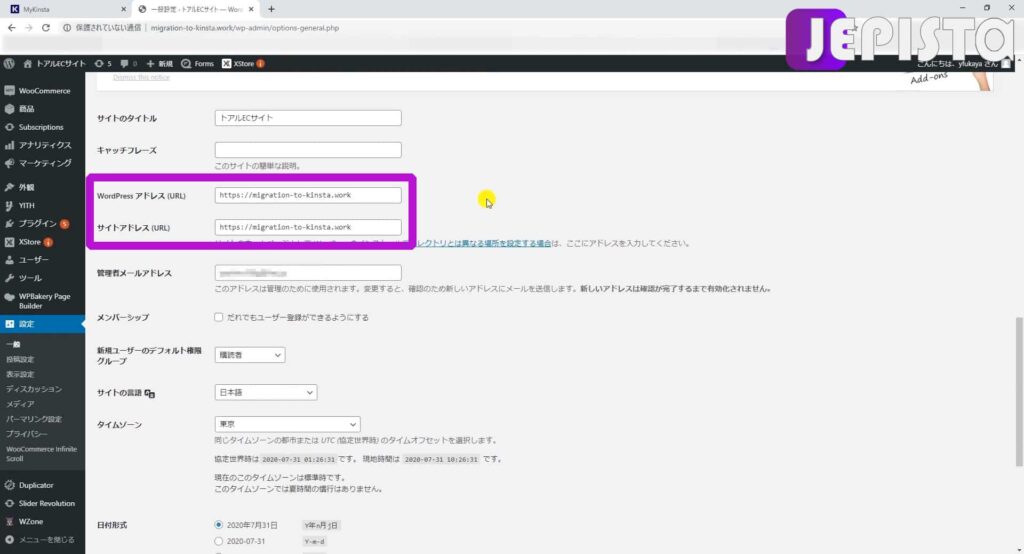Click the browser forward arrow

(28, 27)
